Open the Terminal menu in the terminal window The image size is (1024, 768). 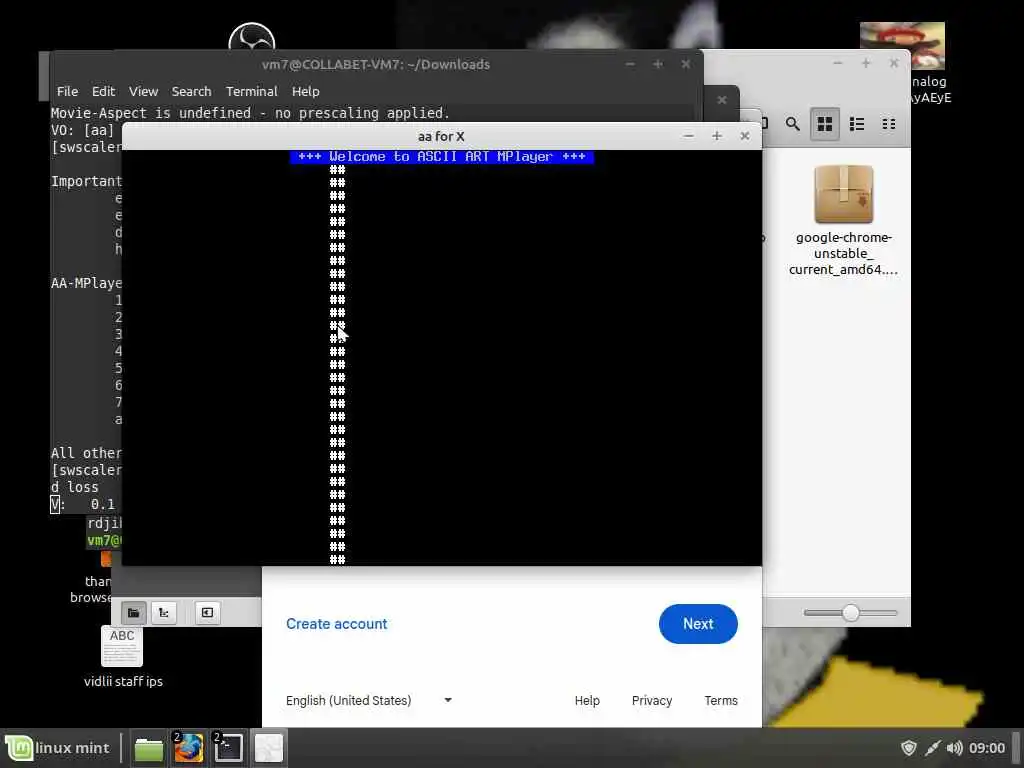click(251, 91)
